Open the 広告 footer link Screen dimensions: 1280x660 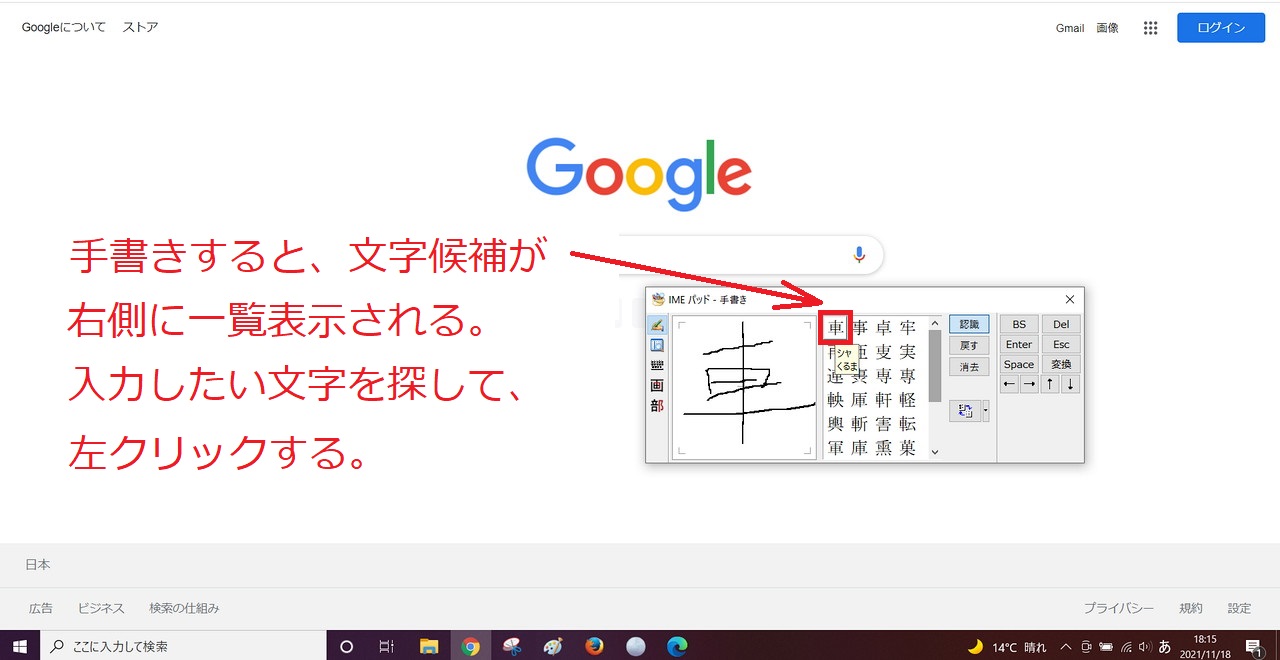41,608
